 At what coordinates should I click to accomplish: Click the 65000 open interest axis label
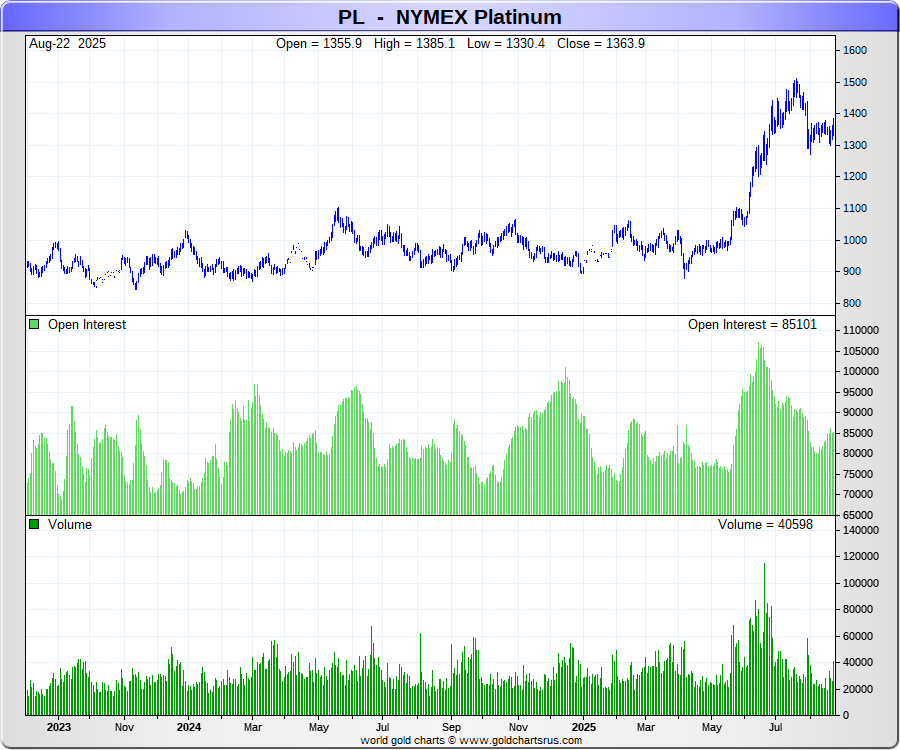click(x=858, y=515)
